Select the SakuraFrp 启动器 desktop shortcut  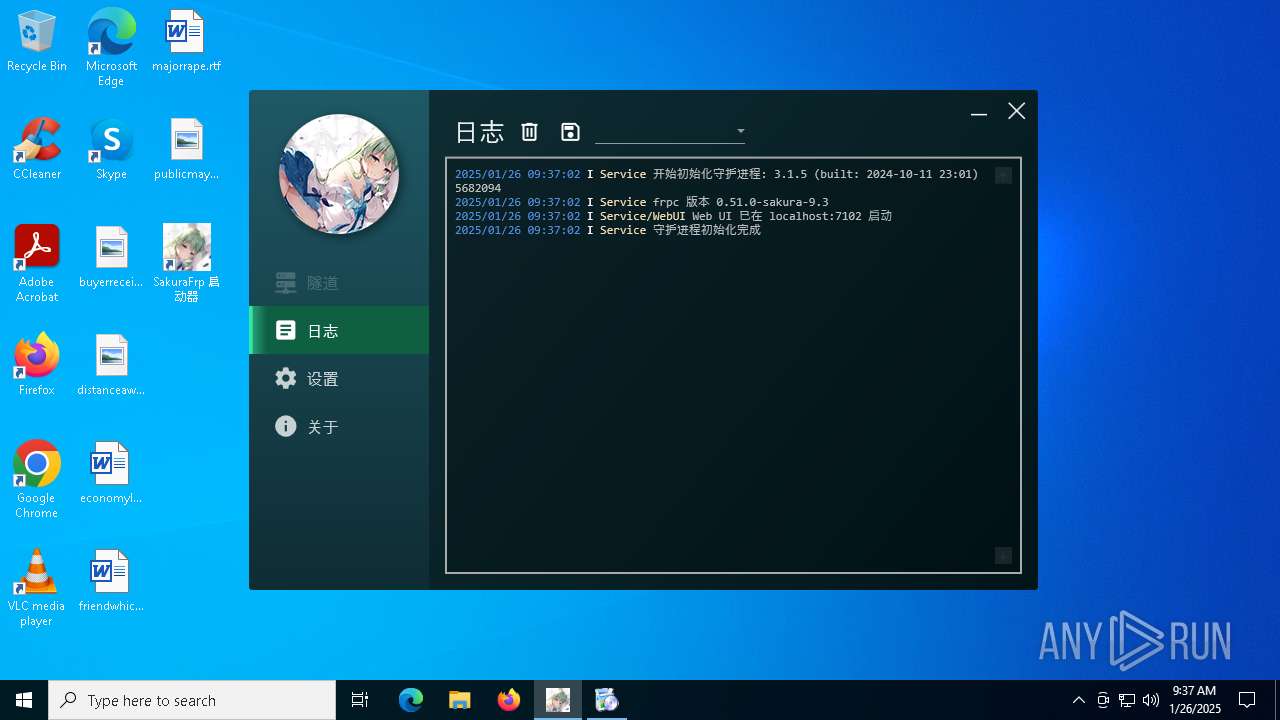coord(186,264)
